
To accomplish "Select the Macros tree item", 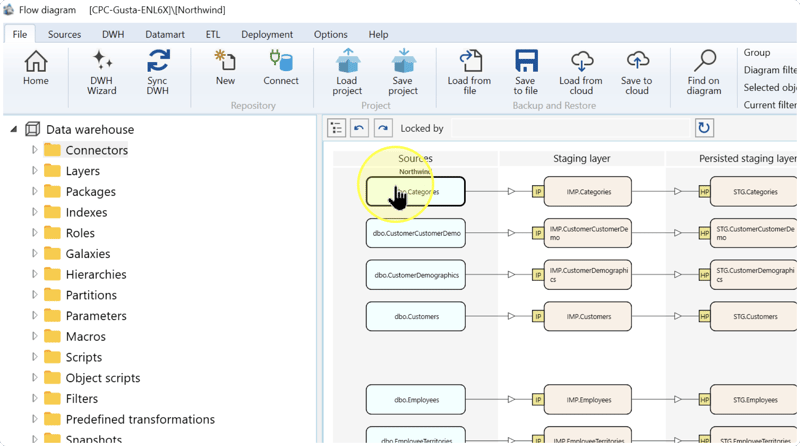I will click(85, 337).
